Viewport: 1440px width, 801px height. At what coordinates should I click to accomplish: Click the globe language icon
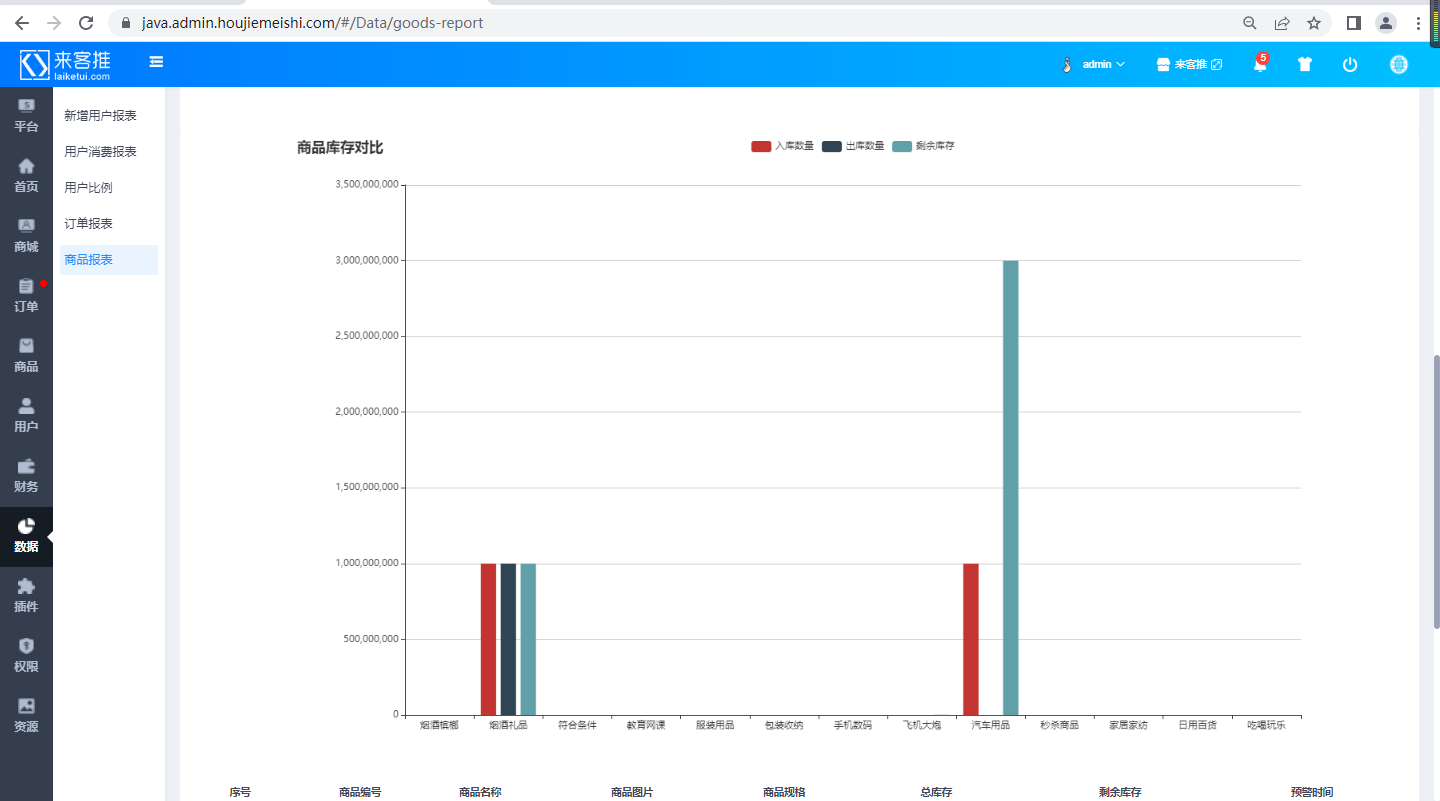click(x=1399, y=64)
